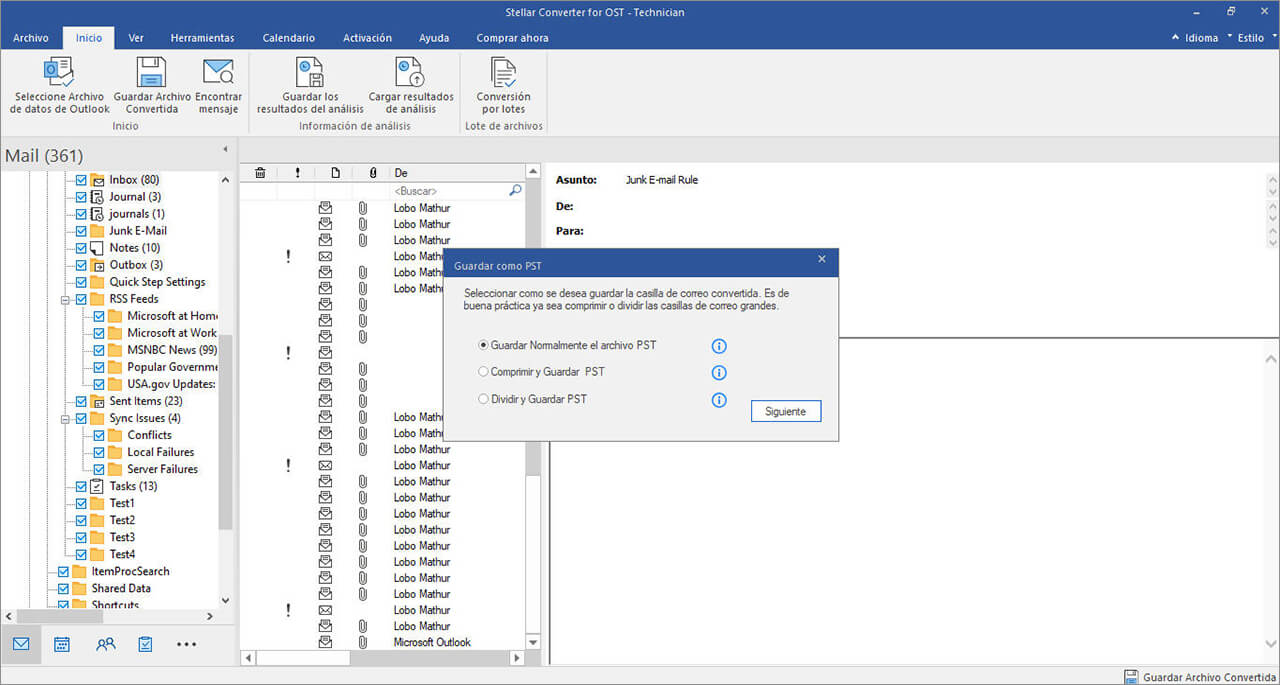This screenshot has height=685, width=1280.
Task: Collapse the Mail folder pane arrow
Action: point(225,149)
